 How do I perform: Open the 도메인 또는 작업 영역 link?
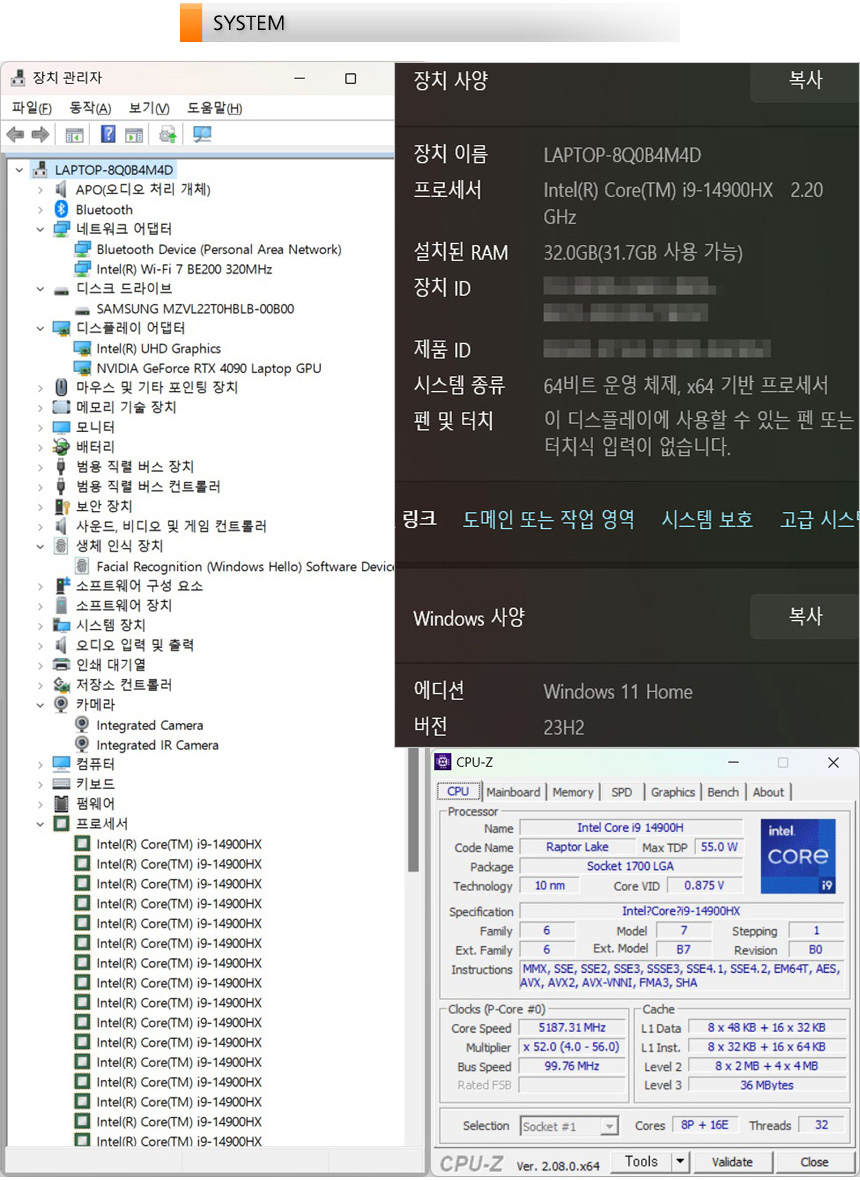click(x=549, y=519)
